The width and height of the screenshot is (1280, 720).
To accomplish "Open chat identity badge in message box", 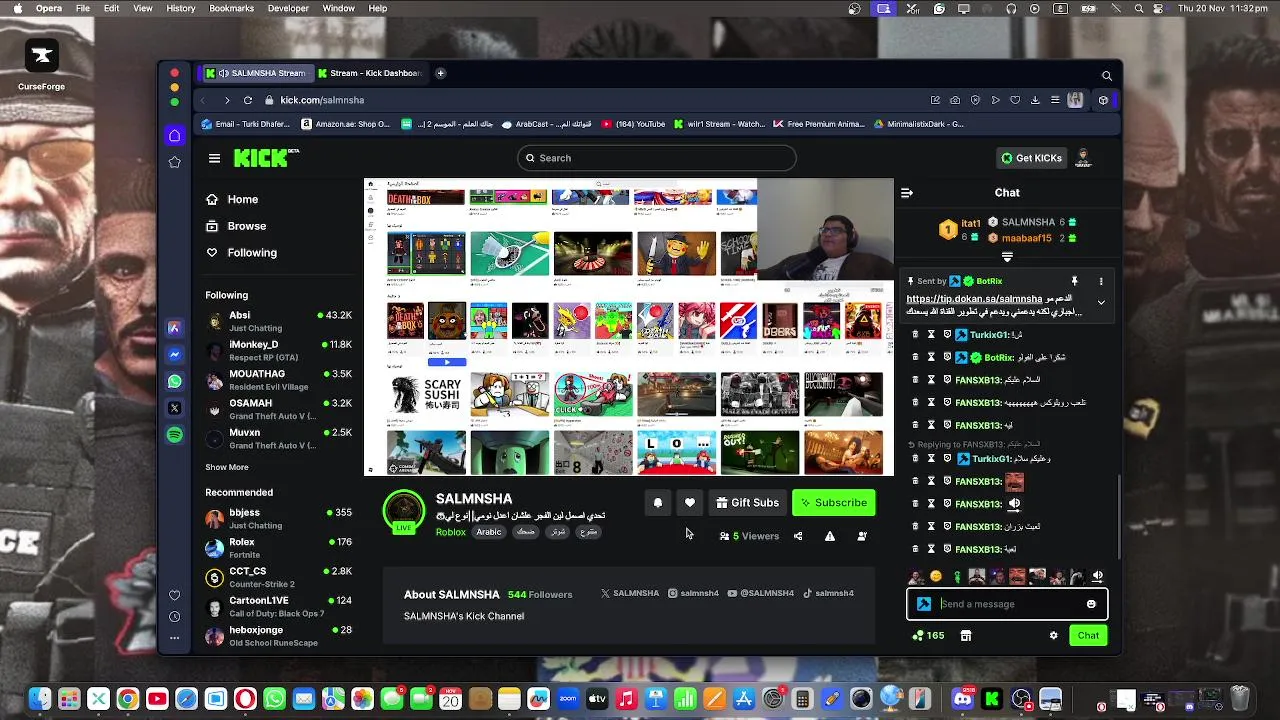I will 924,604.
